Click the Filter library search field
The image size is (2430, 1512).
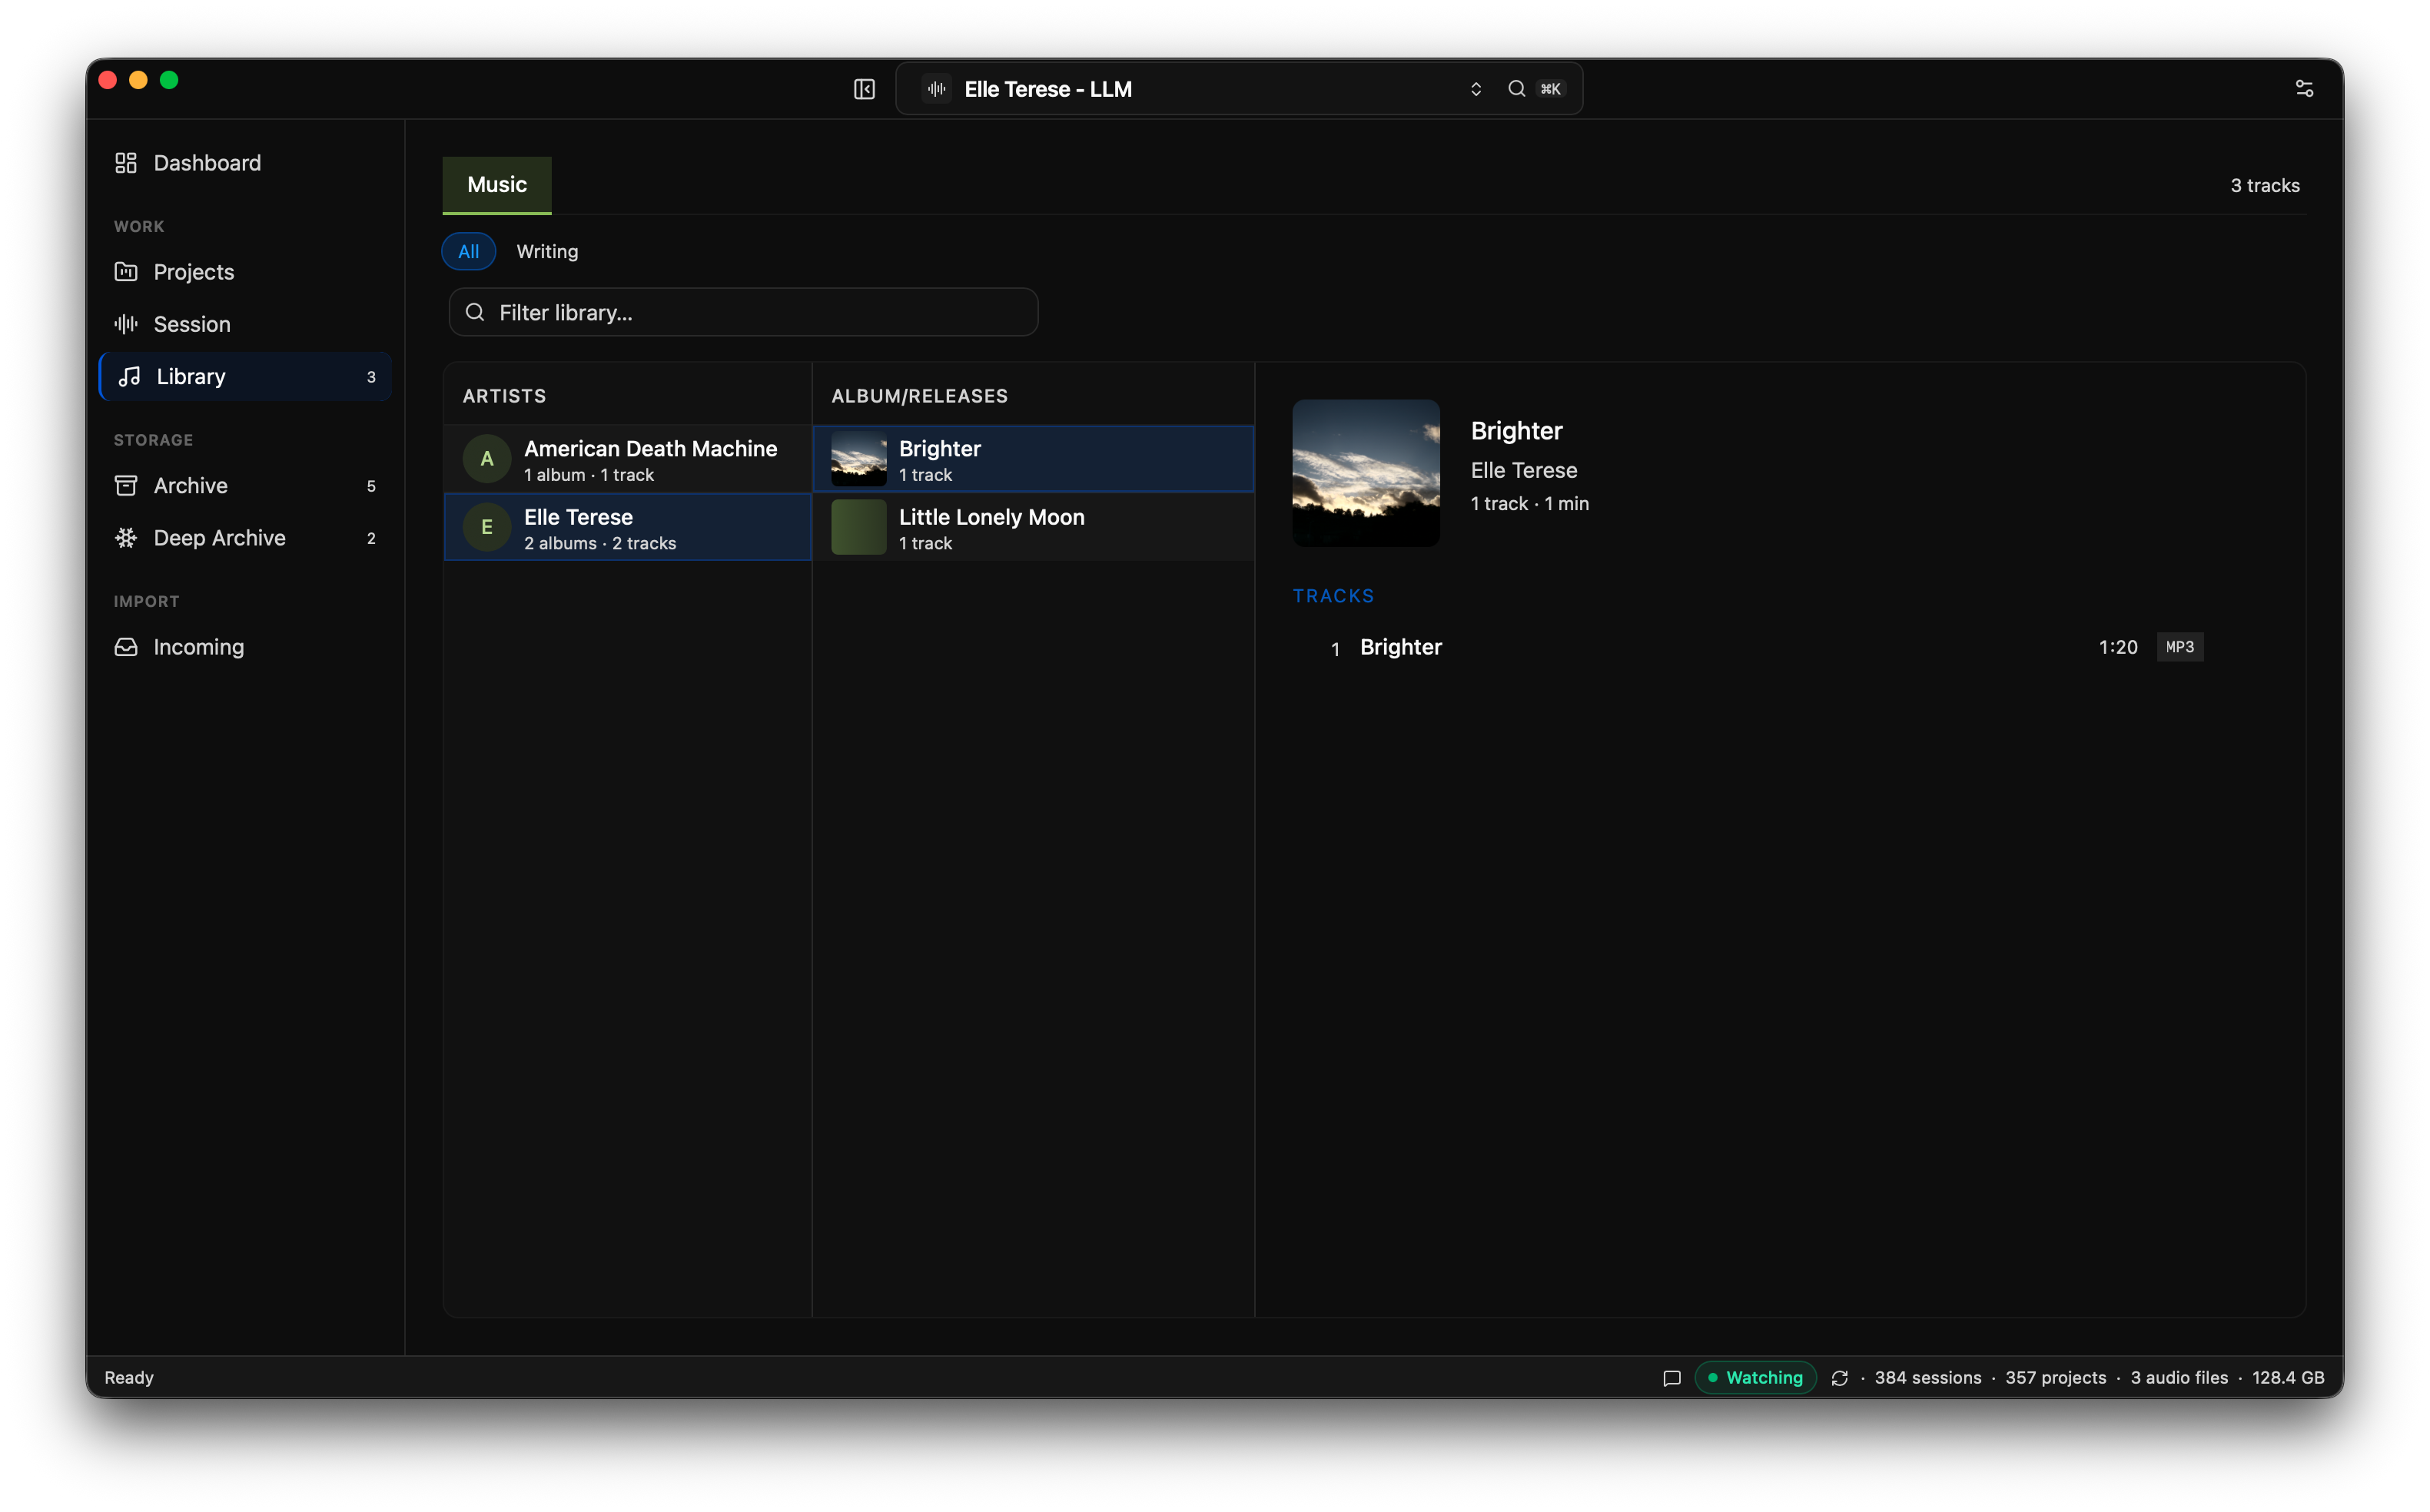[743, 312]
